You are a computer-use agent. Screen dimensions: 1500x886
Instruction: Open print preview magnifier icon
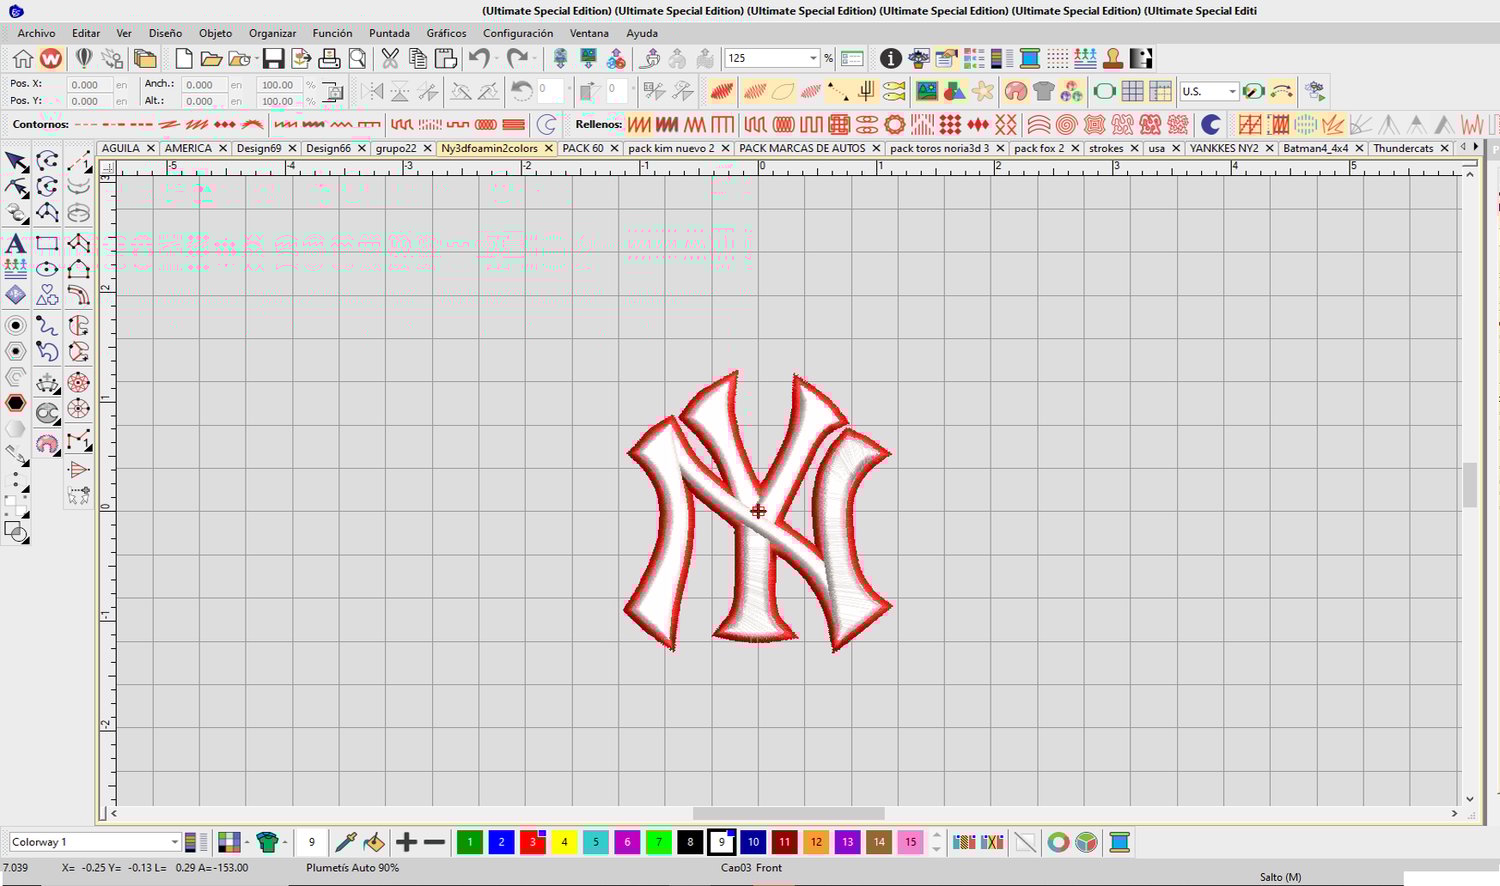357,58
